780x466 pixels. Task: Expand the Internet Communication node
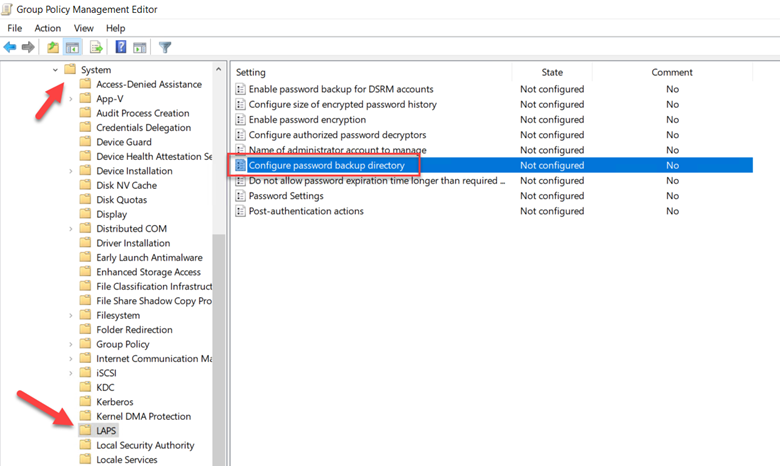click(x=71, y=358)
